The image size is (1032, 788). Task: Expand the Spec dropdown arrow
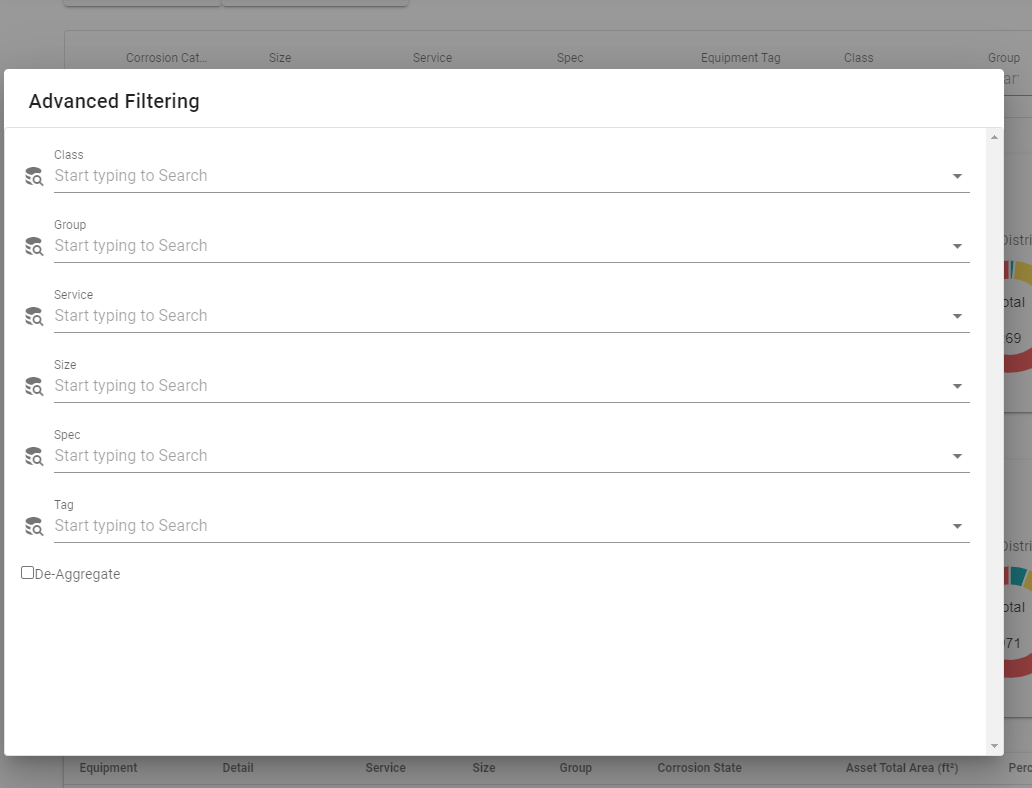pyautogui.click(x=957, y=457)
